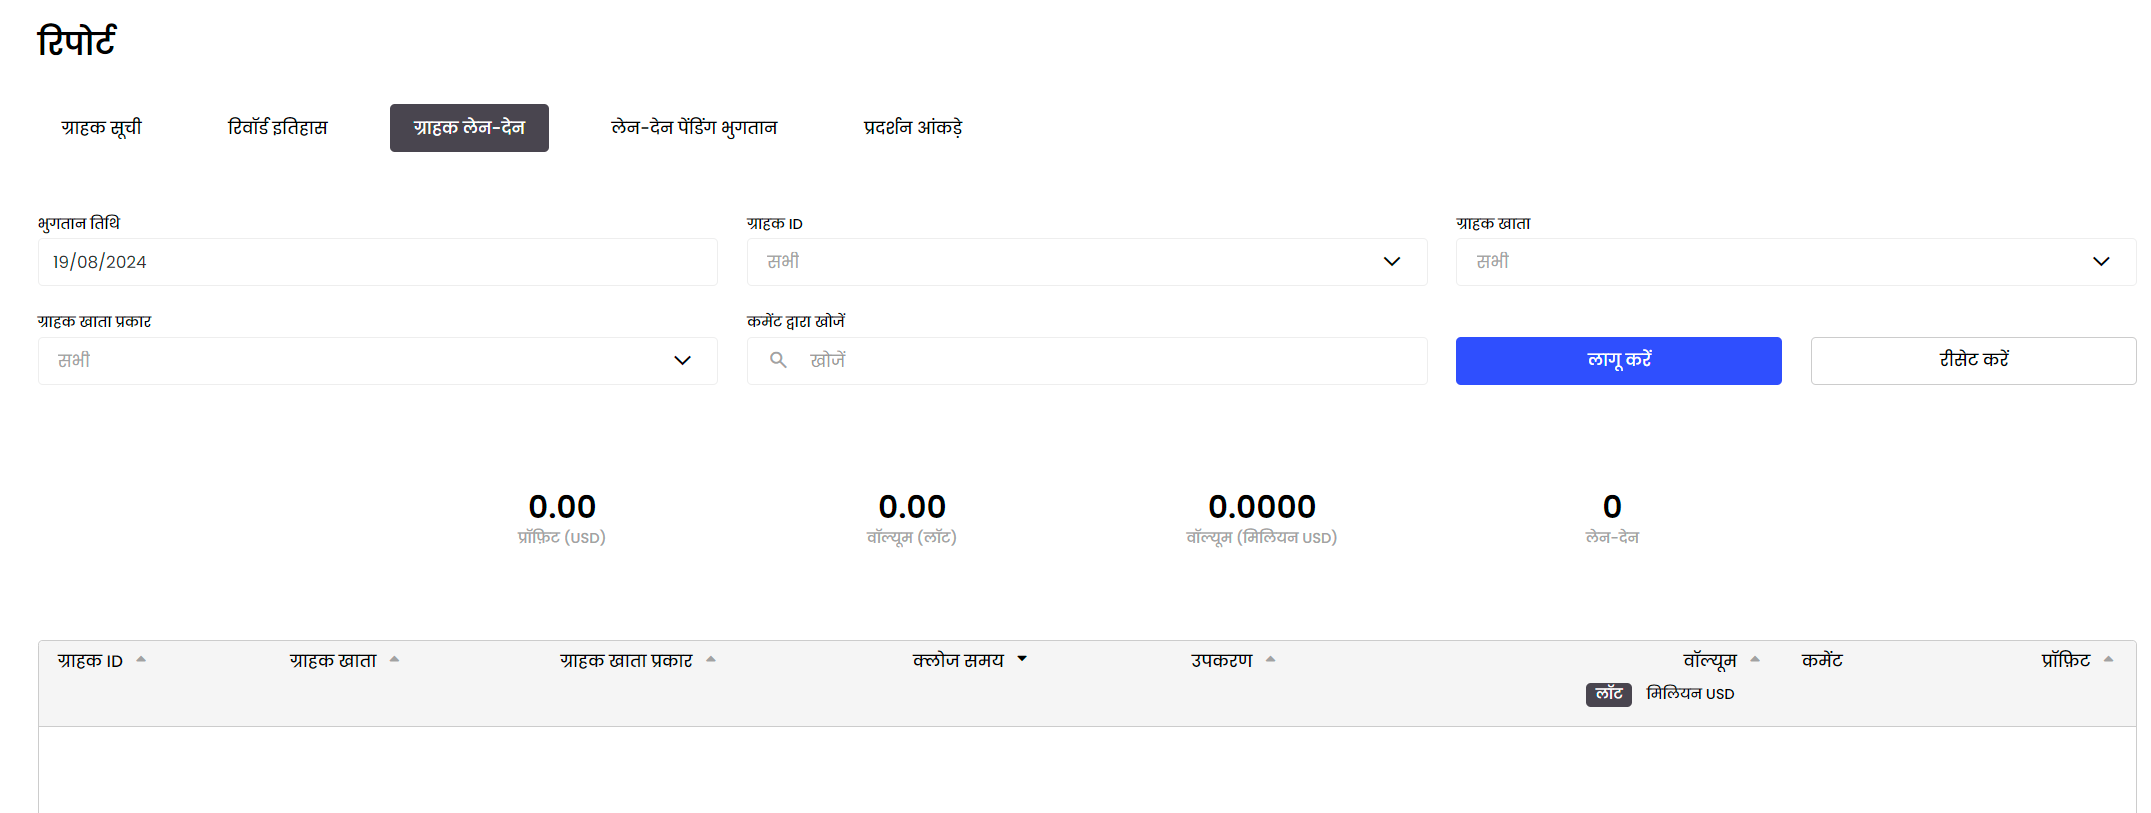Click the भुगतान तिथि date field
This screenshot has height=813, width=2151.
378,262
